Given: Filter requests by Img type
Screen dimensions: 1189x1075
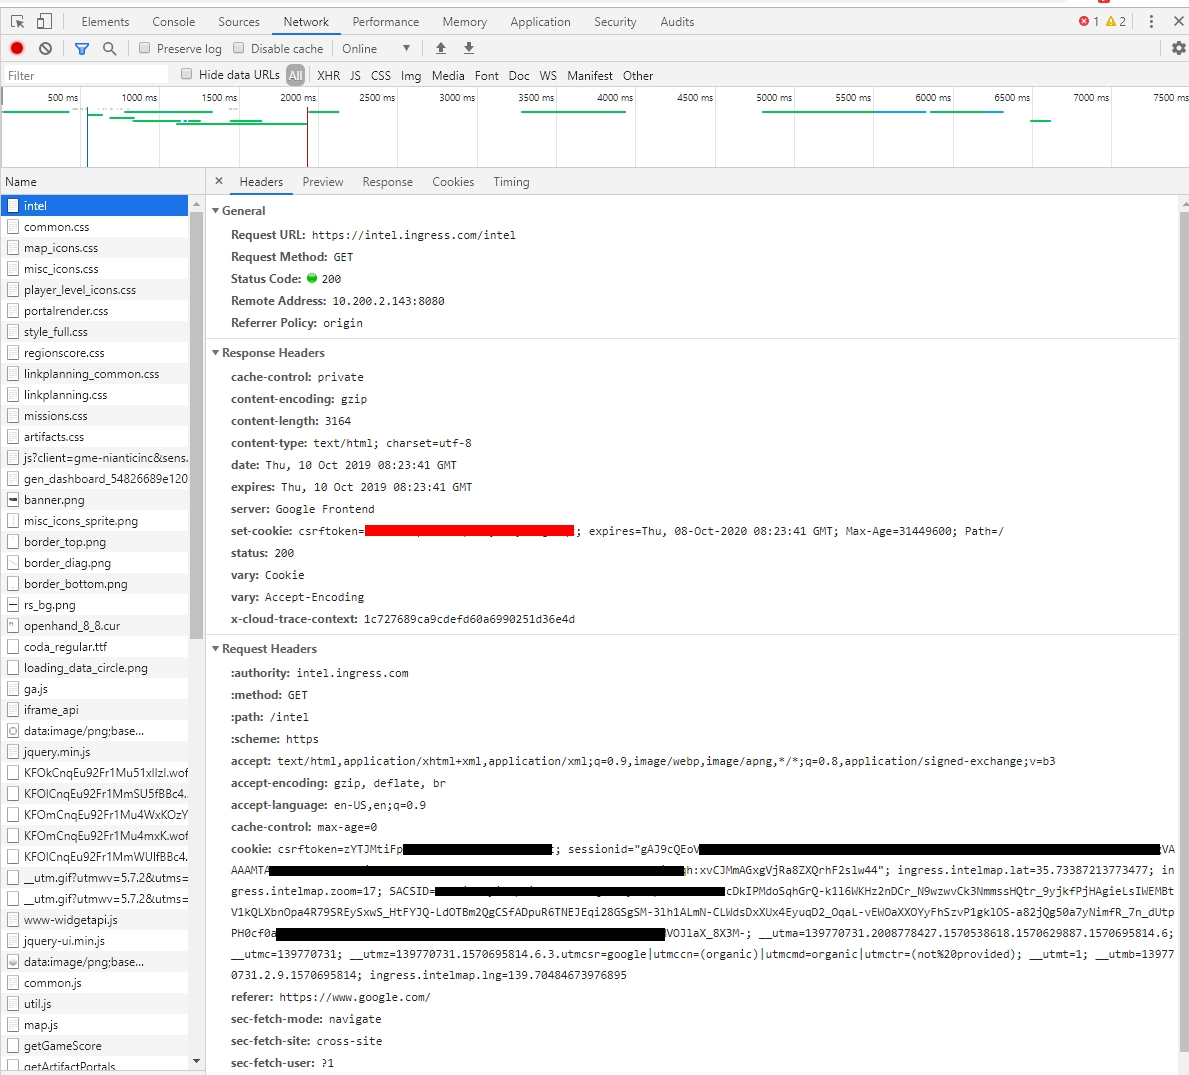Looking at the screenshot, I should [411, 76].
